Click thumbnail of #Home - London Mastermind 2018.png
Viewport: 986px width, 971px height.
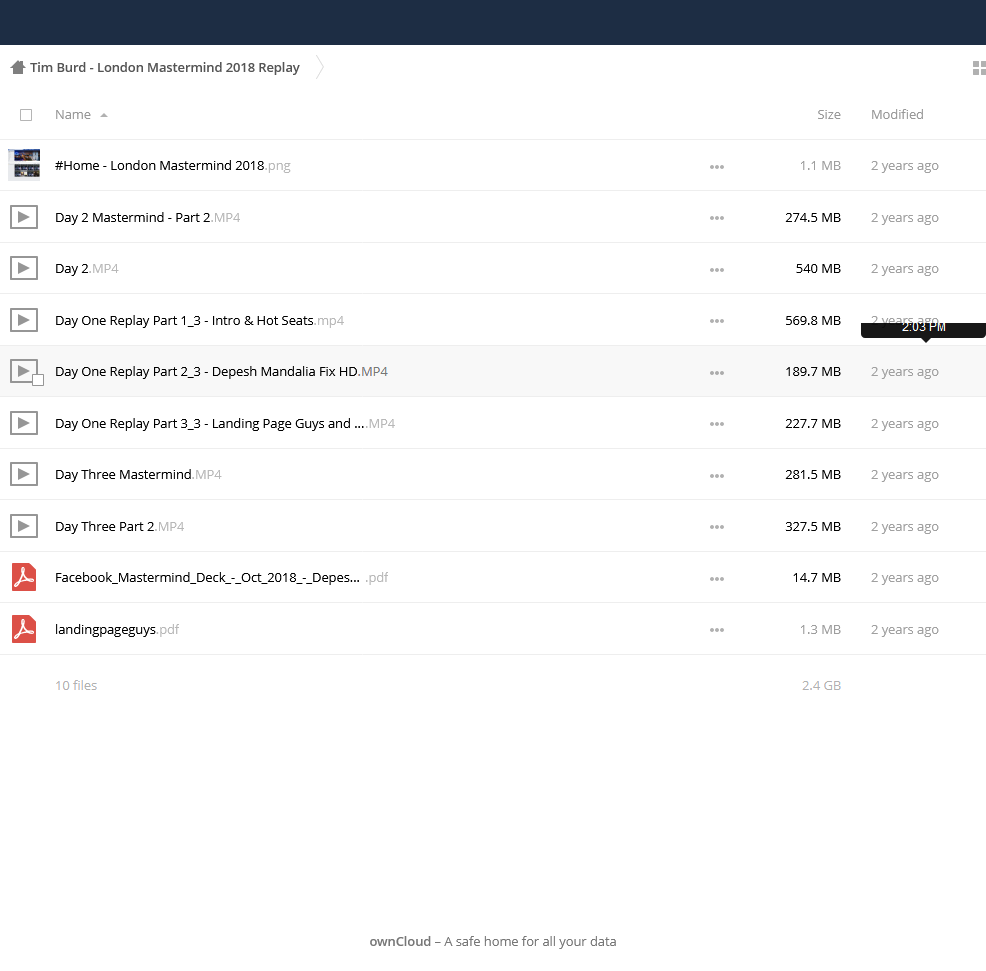point(24,165)
